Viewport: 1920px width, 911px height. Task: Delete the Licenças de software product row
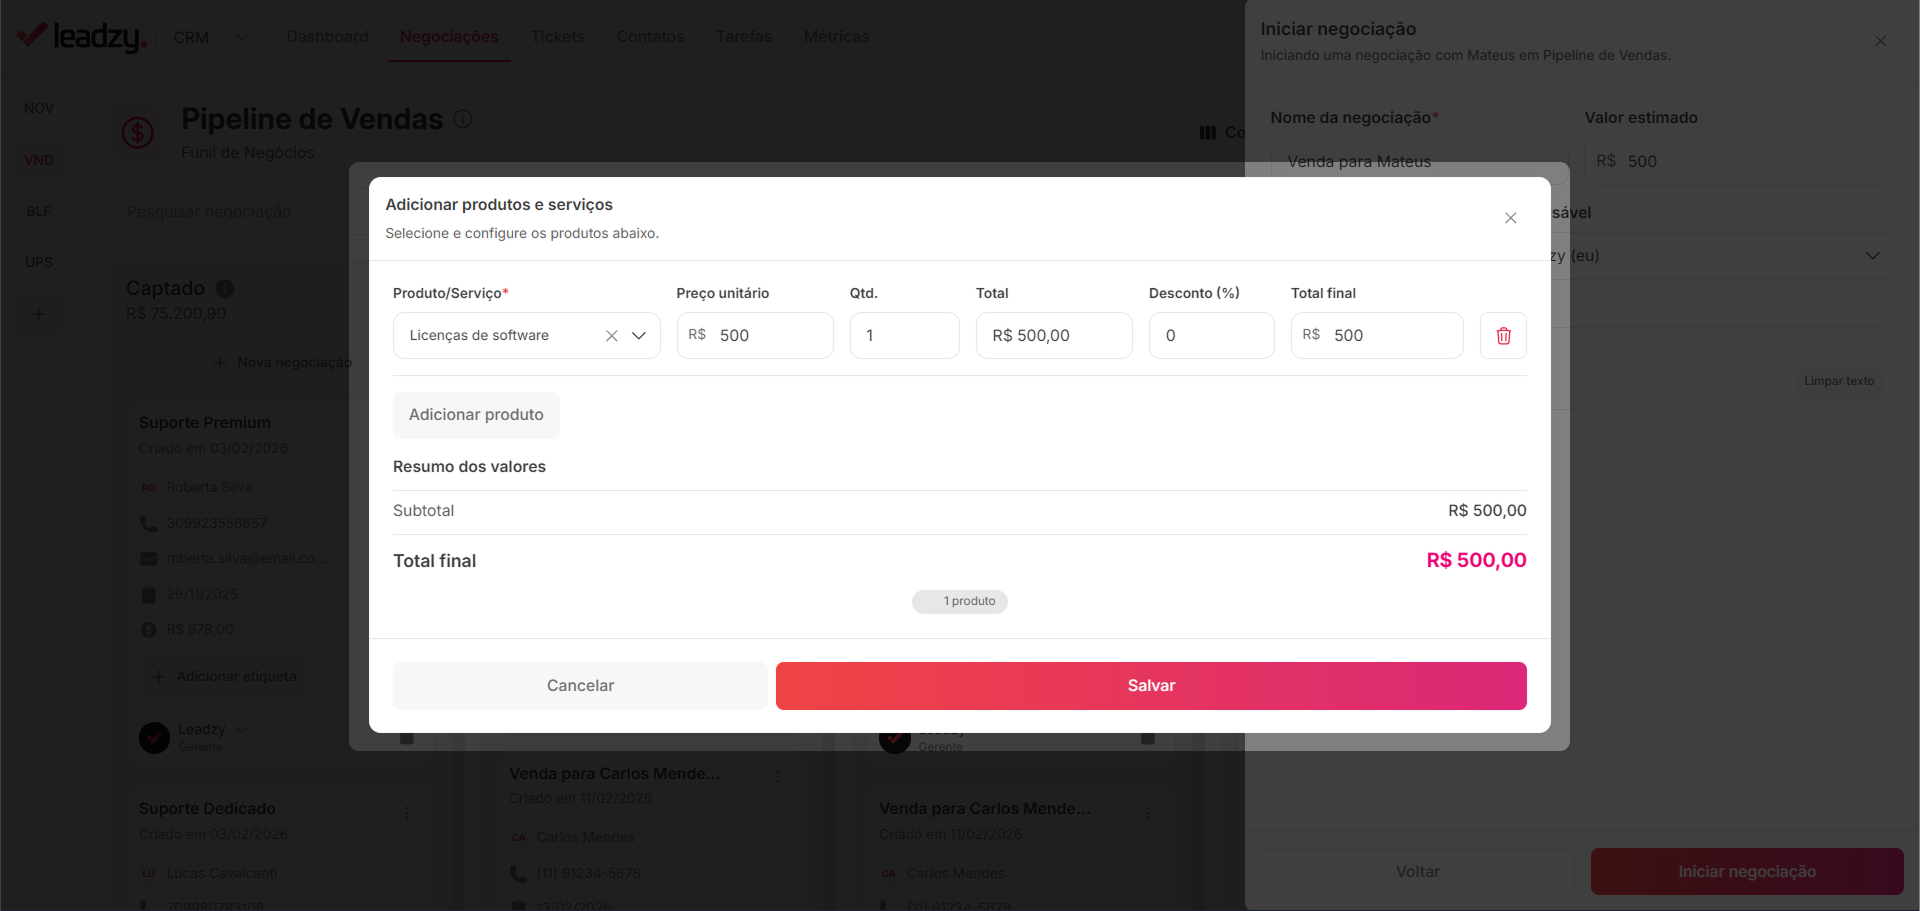pos(1503,336)
